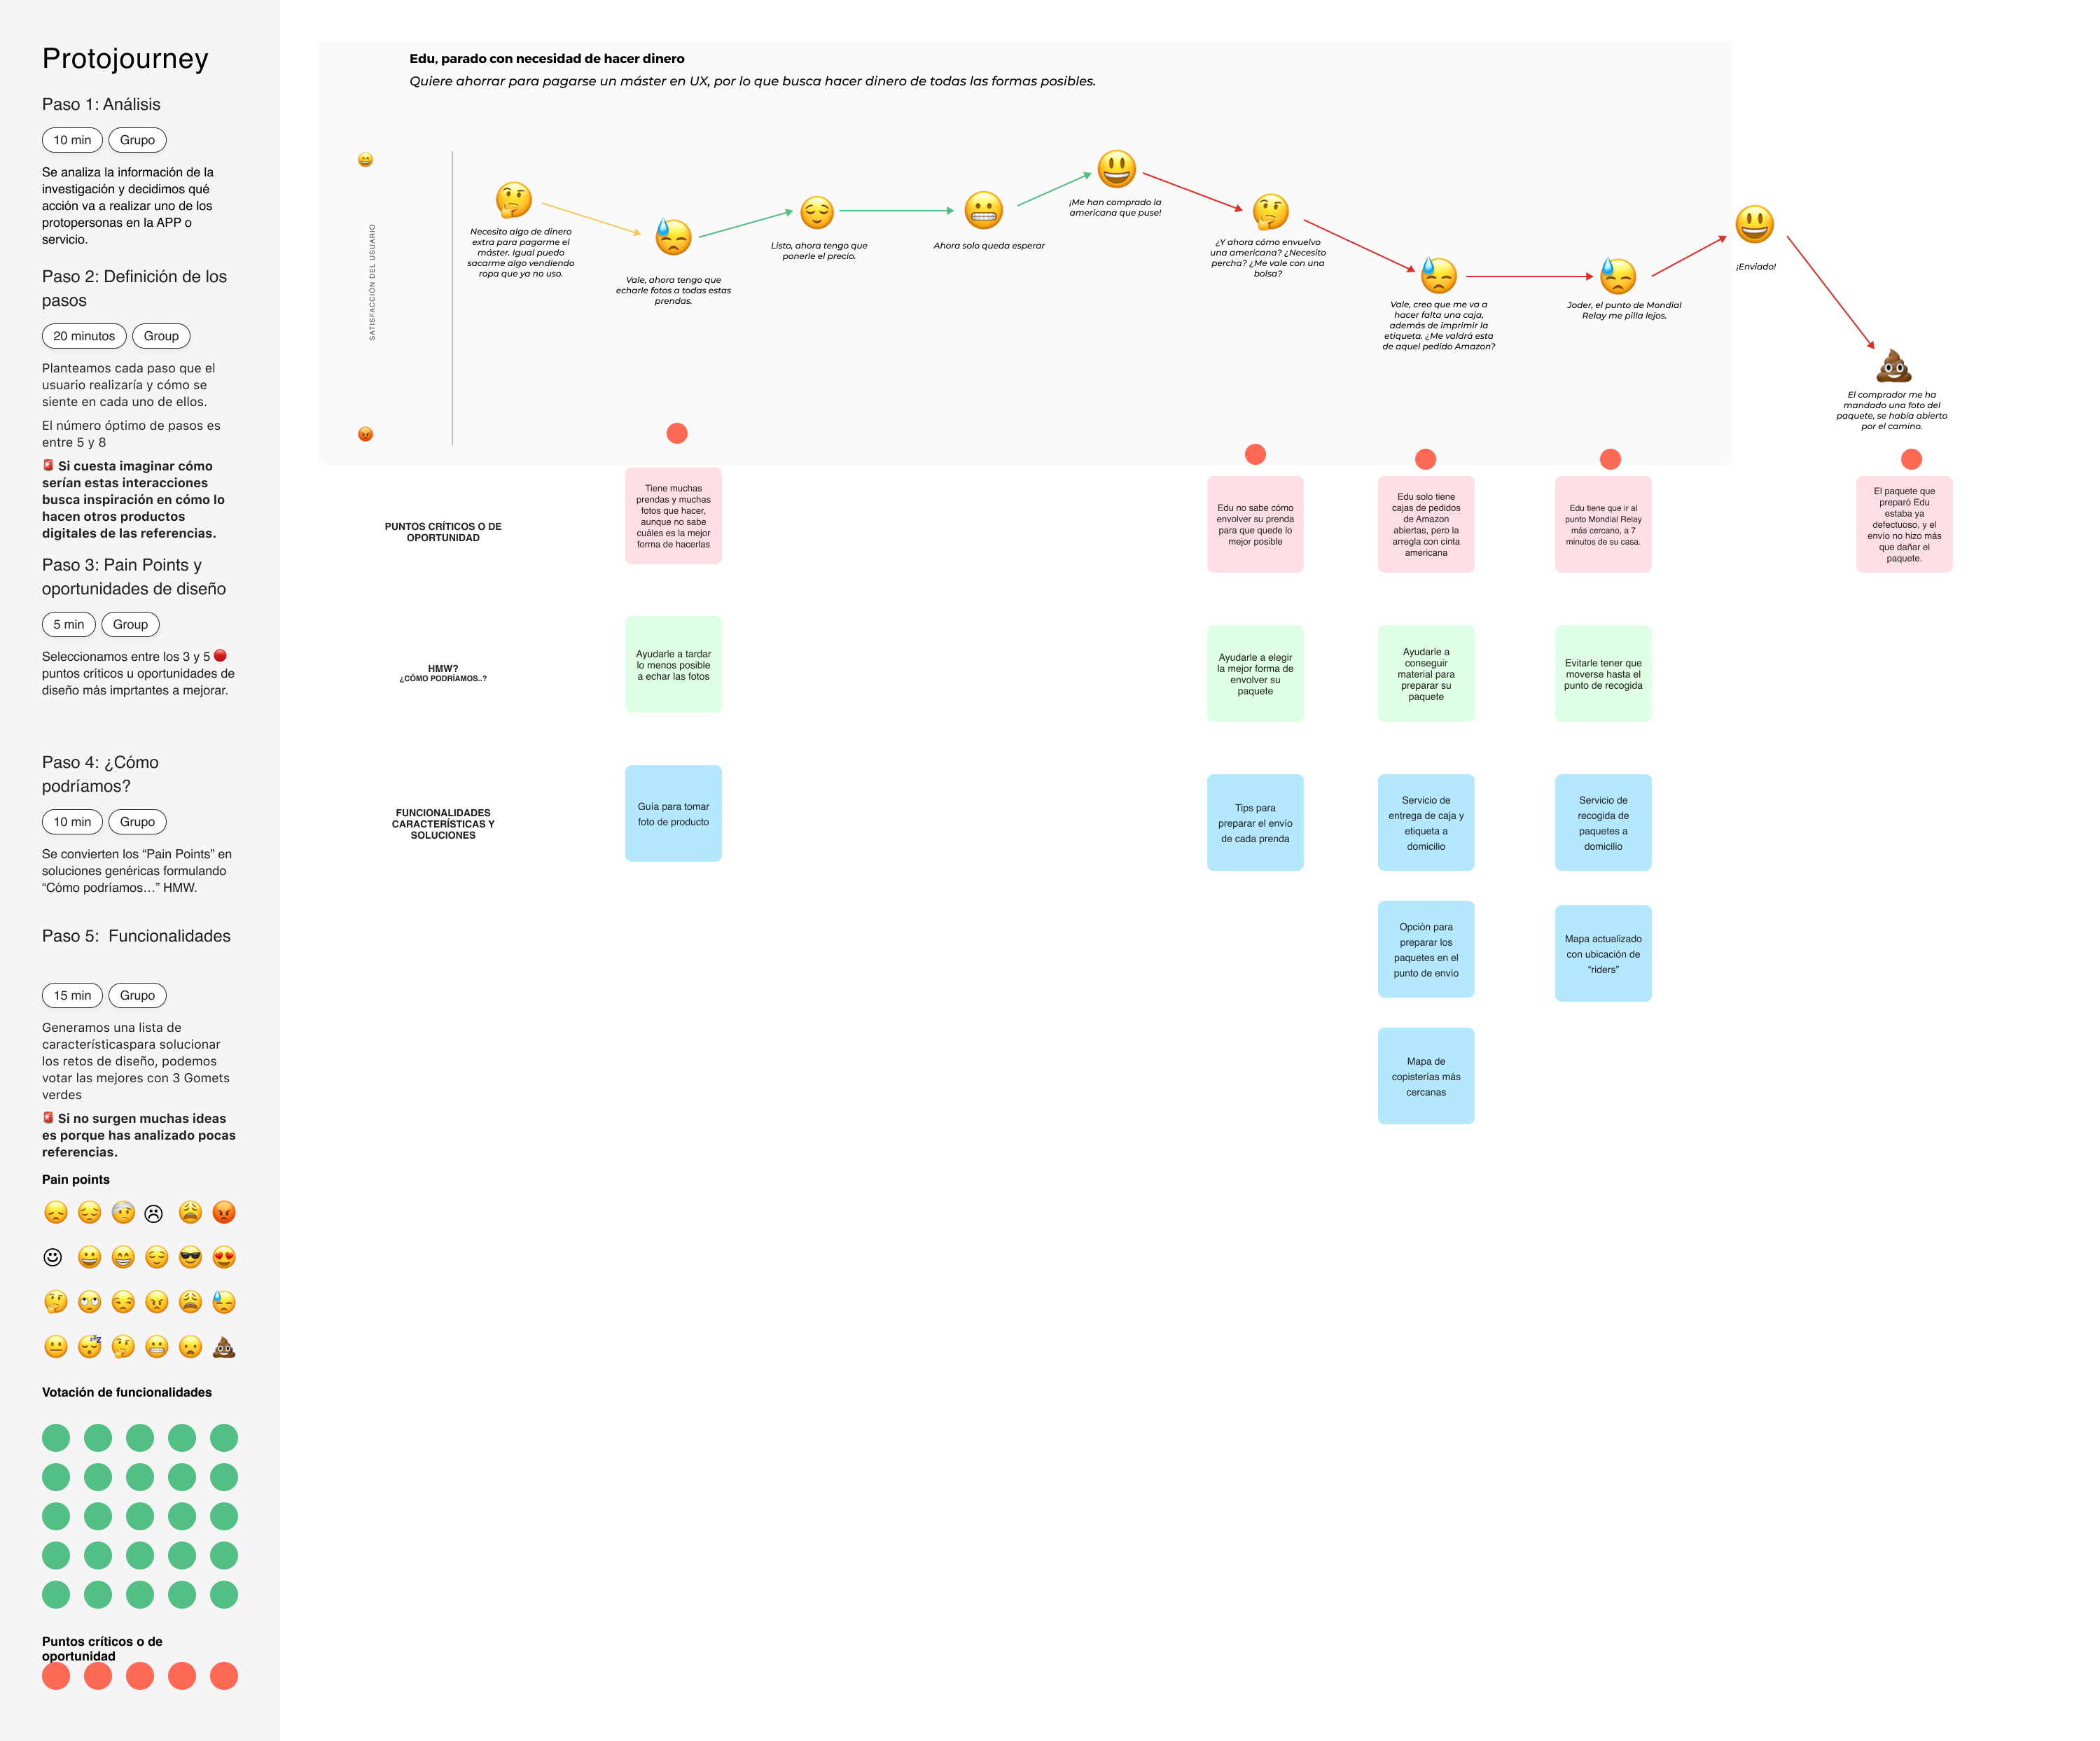Viewport: 2100px width, 1741px height.
Task: Click the poop emoji above 'El comprador' text
Action: point(1893,366)
